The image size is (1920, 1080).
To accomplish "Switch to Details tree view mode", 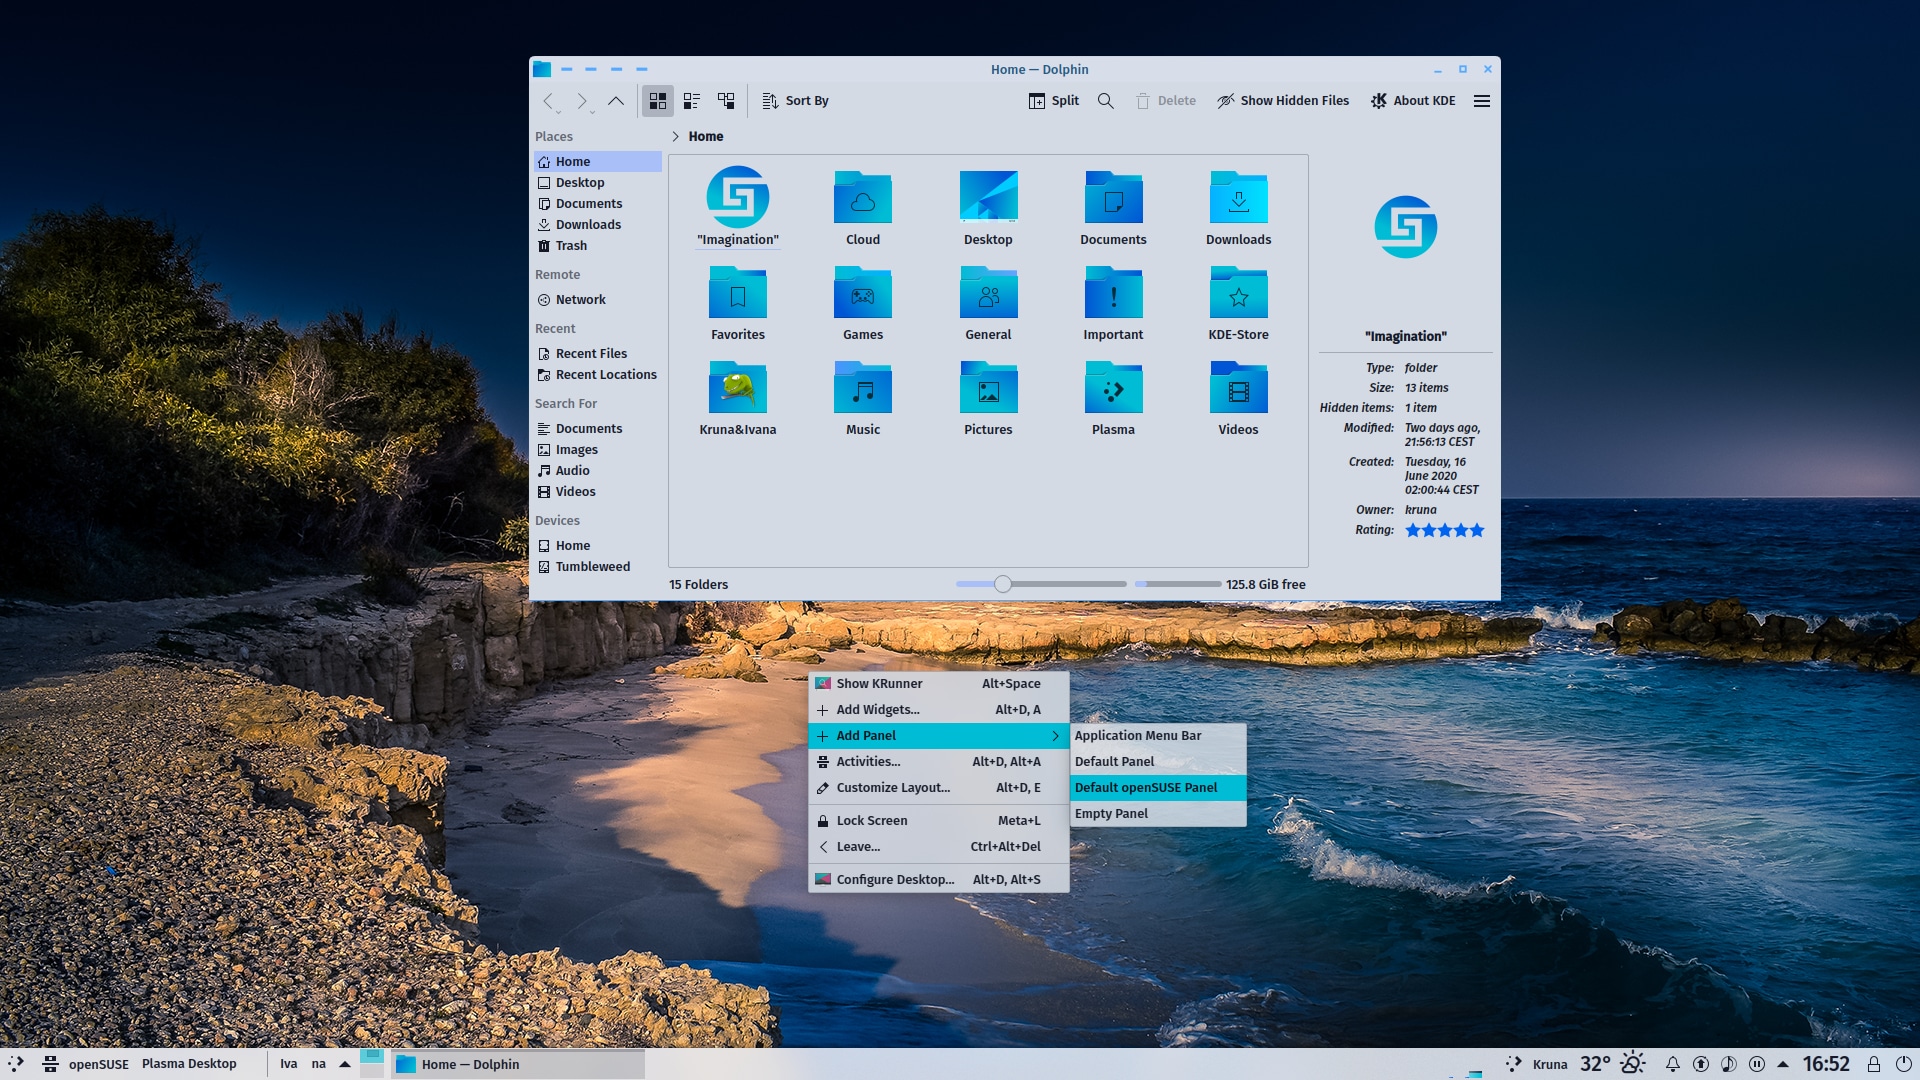I will pos(726,101).
